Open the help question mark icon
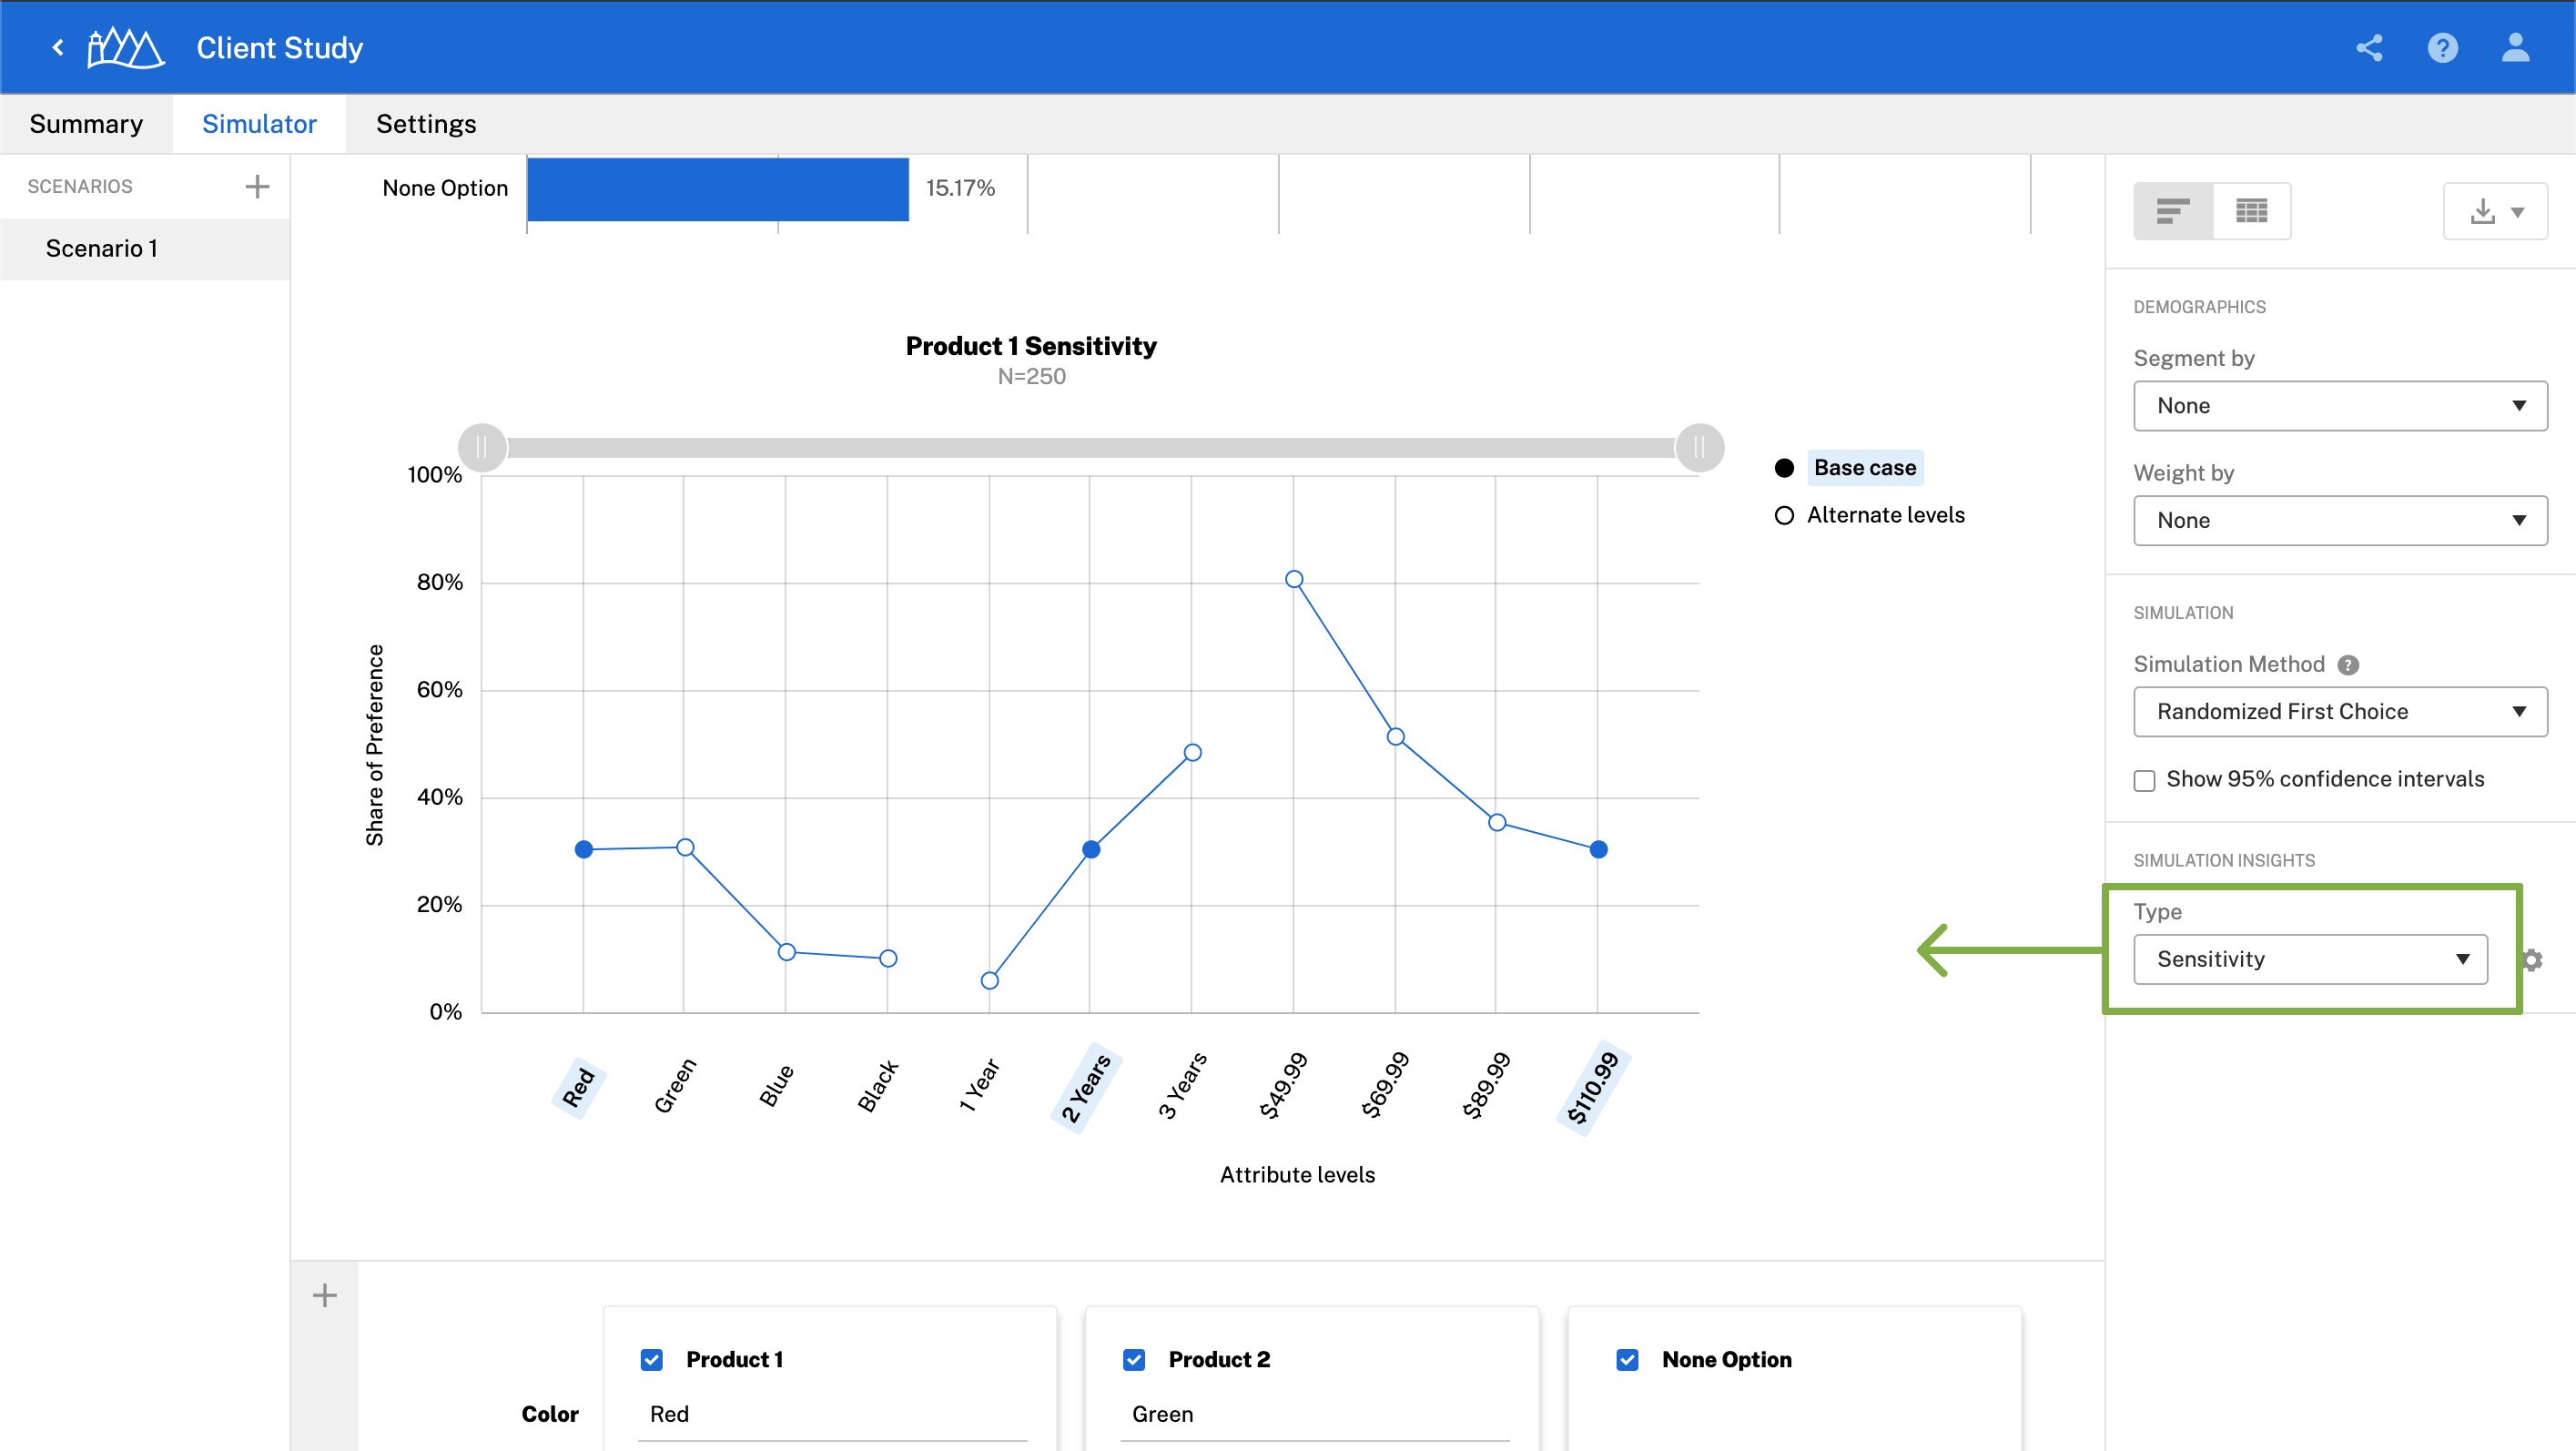The height and width of the screenshot is (1451, 2576). [x=2442, y=47]
